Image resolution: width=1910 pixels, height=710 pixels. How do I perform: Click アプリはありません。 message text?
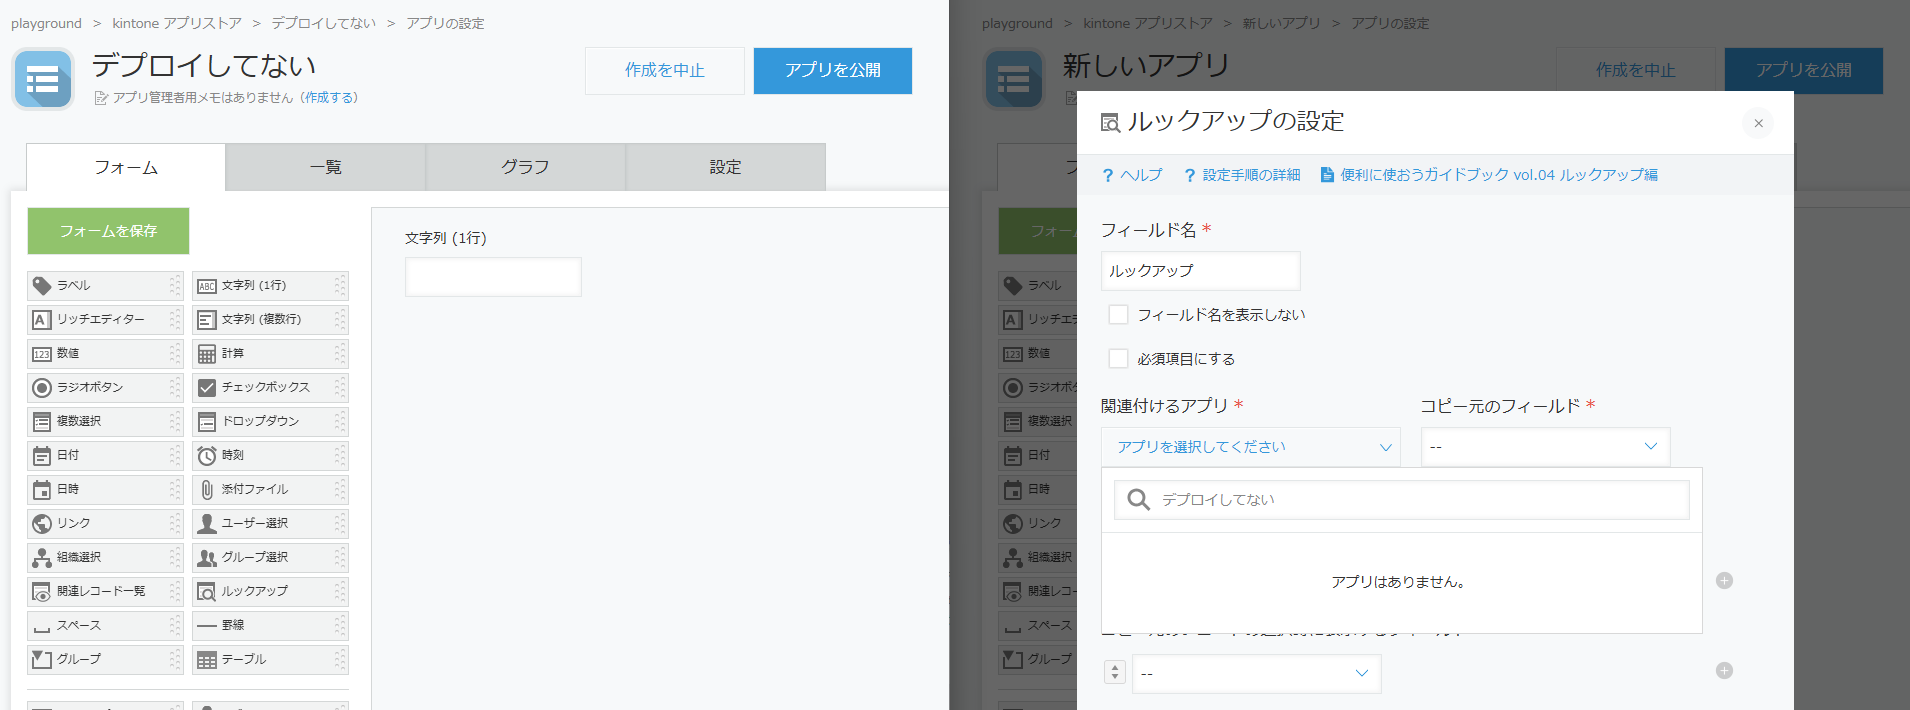pyautogui.click(x=1398, y=582)
